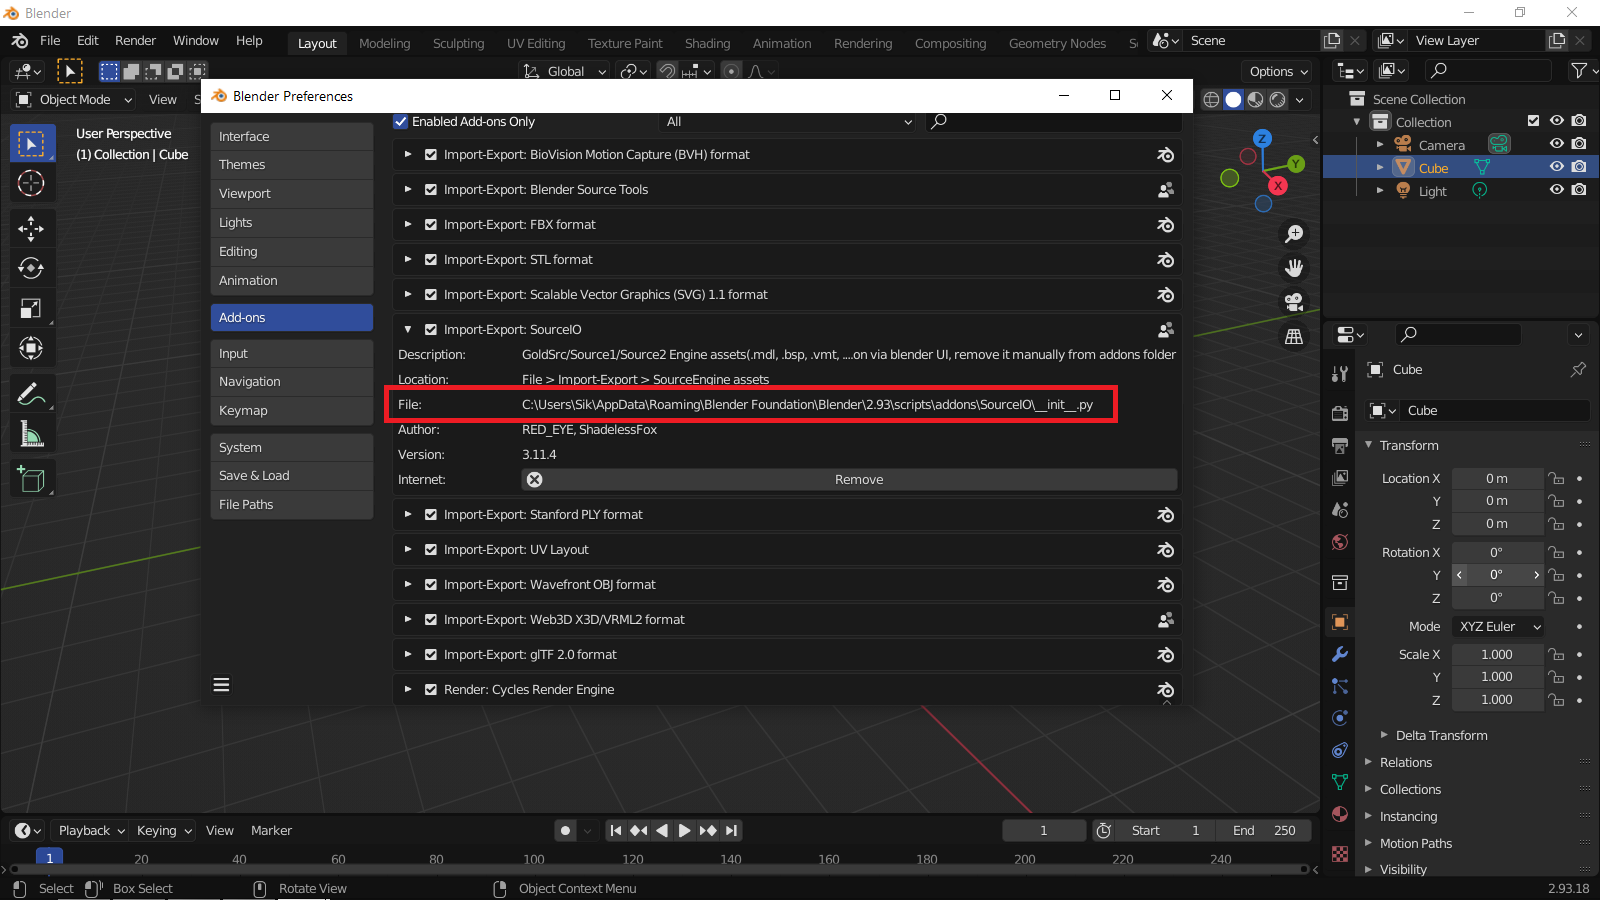Switch to the Modeling workspace tab
Screen dimensions: 1600x900
[385, 43]
